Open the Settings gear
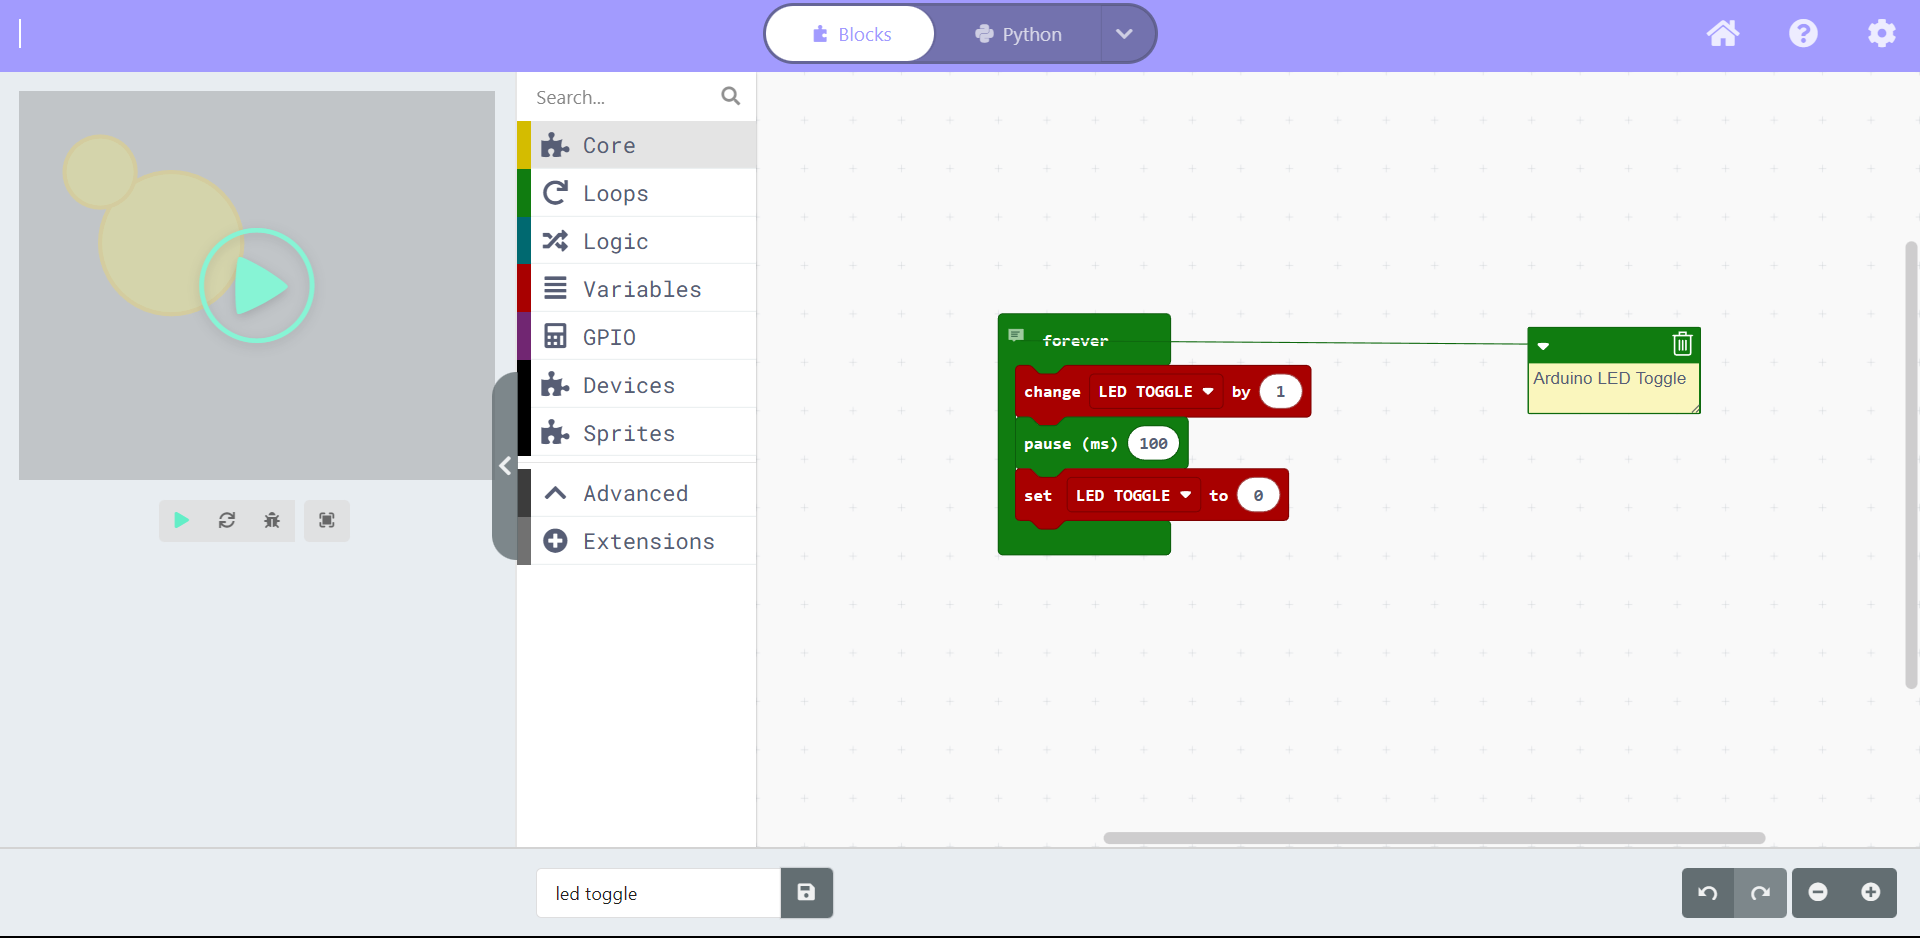Image resolution: width=1920 pixels, height=938 pixels. click(1882, 33)
